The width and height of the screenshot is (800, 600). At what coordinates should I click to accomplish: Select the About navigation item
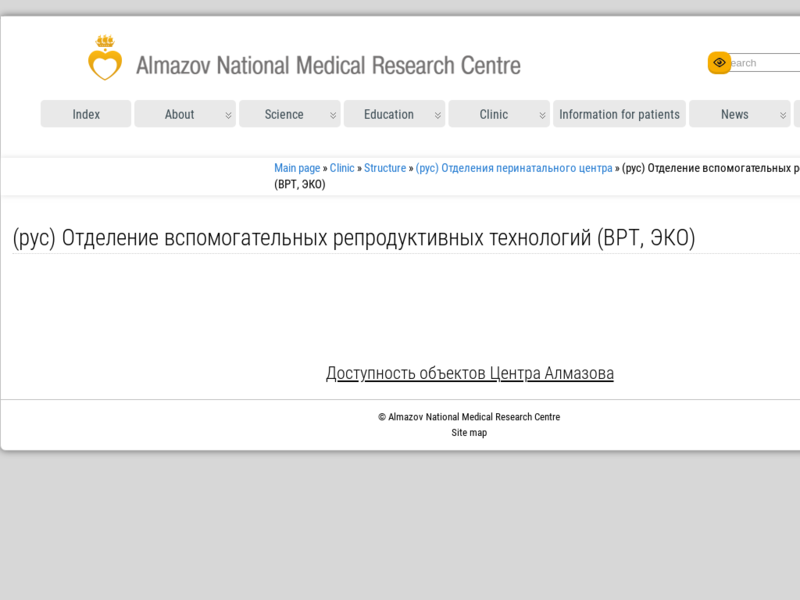(179, 114)
